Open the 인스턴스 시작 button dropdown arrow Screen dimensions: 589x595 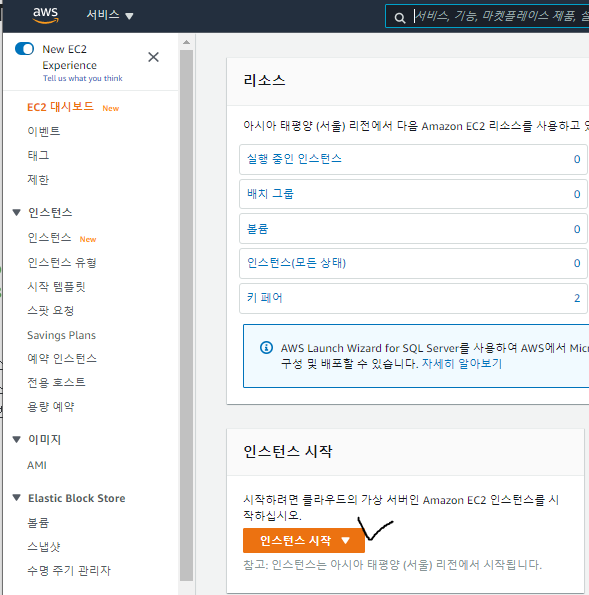[x=345, y=540]
